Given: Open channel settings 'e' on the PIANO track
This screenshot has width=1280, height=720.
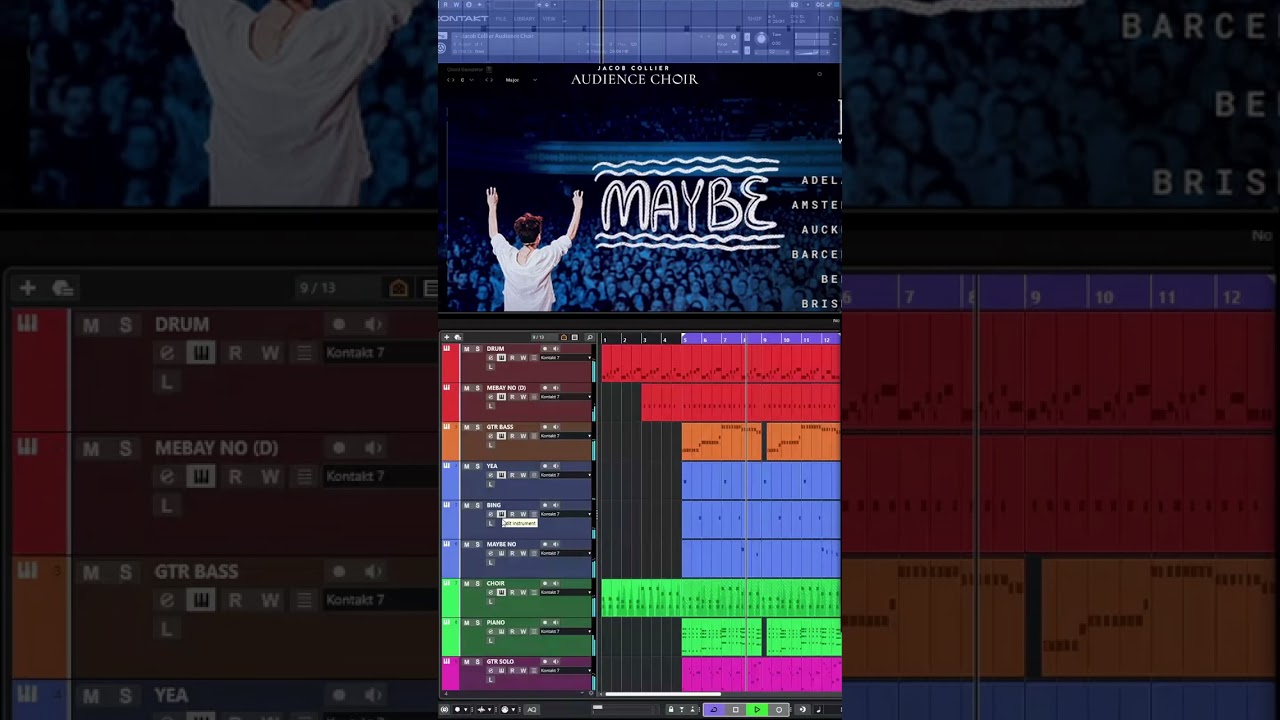Looking at the screenshot, I should [x=491, y=631].
